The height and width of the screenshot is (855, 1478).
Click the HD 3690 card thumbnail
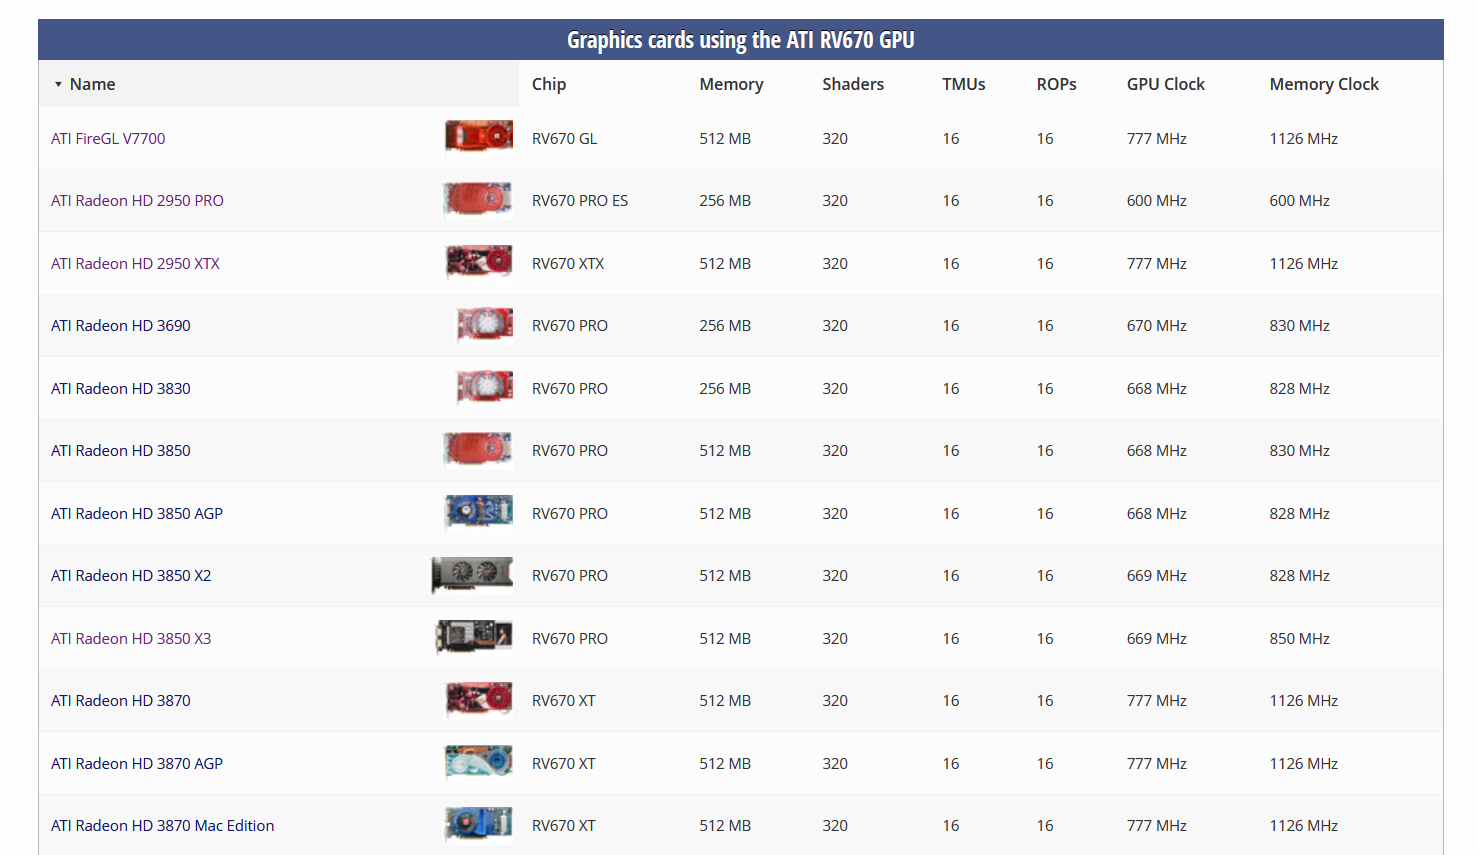click(485, 324)
